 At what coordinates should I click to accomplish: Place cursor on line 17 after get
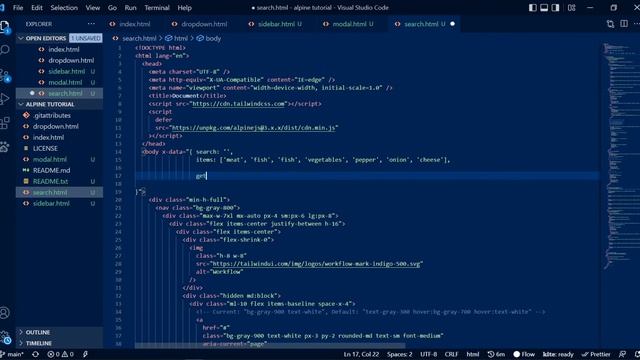pos(207,176)
